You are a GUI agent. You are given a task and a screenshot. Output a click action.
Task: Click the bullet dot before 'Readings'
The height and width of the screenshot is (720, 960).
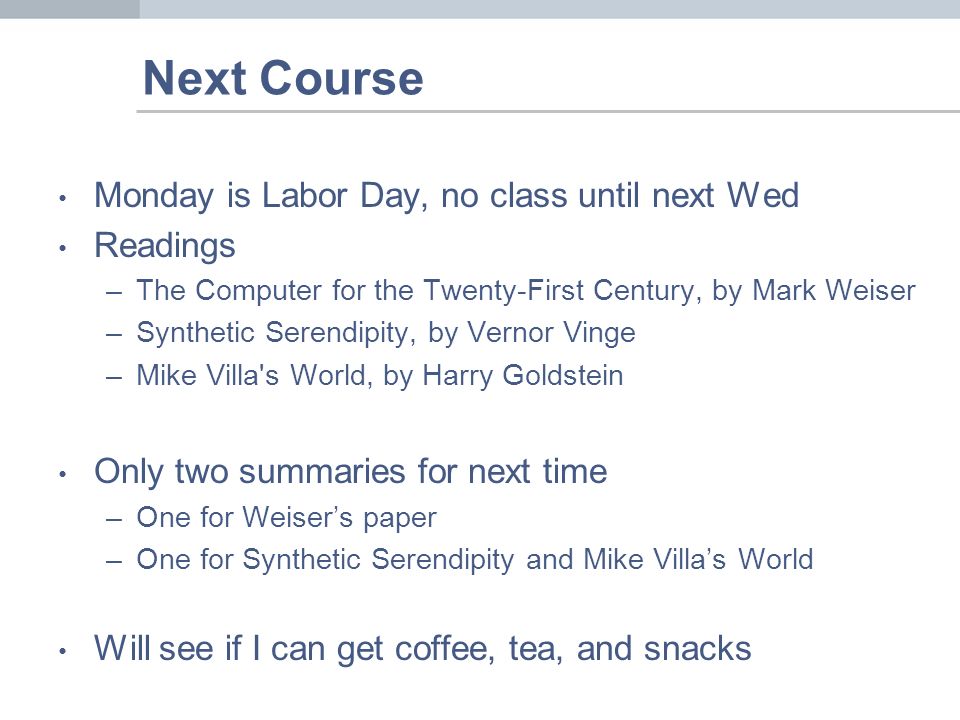(x=62, y=248)
